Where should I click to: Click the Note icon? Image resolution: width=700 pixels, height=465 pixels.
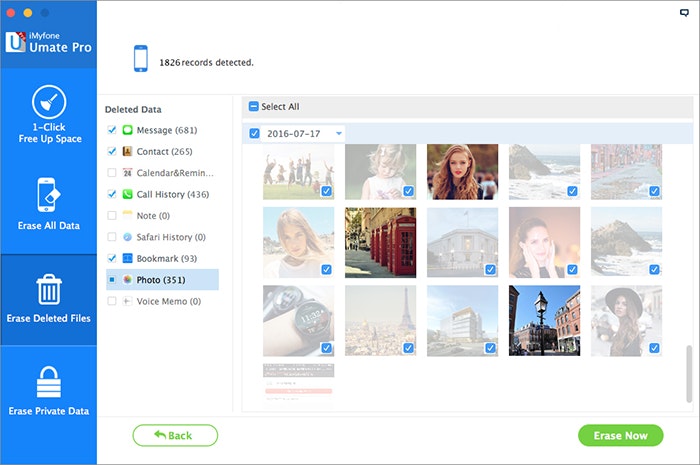coord(127,216)
